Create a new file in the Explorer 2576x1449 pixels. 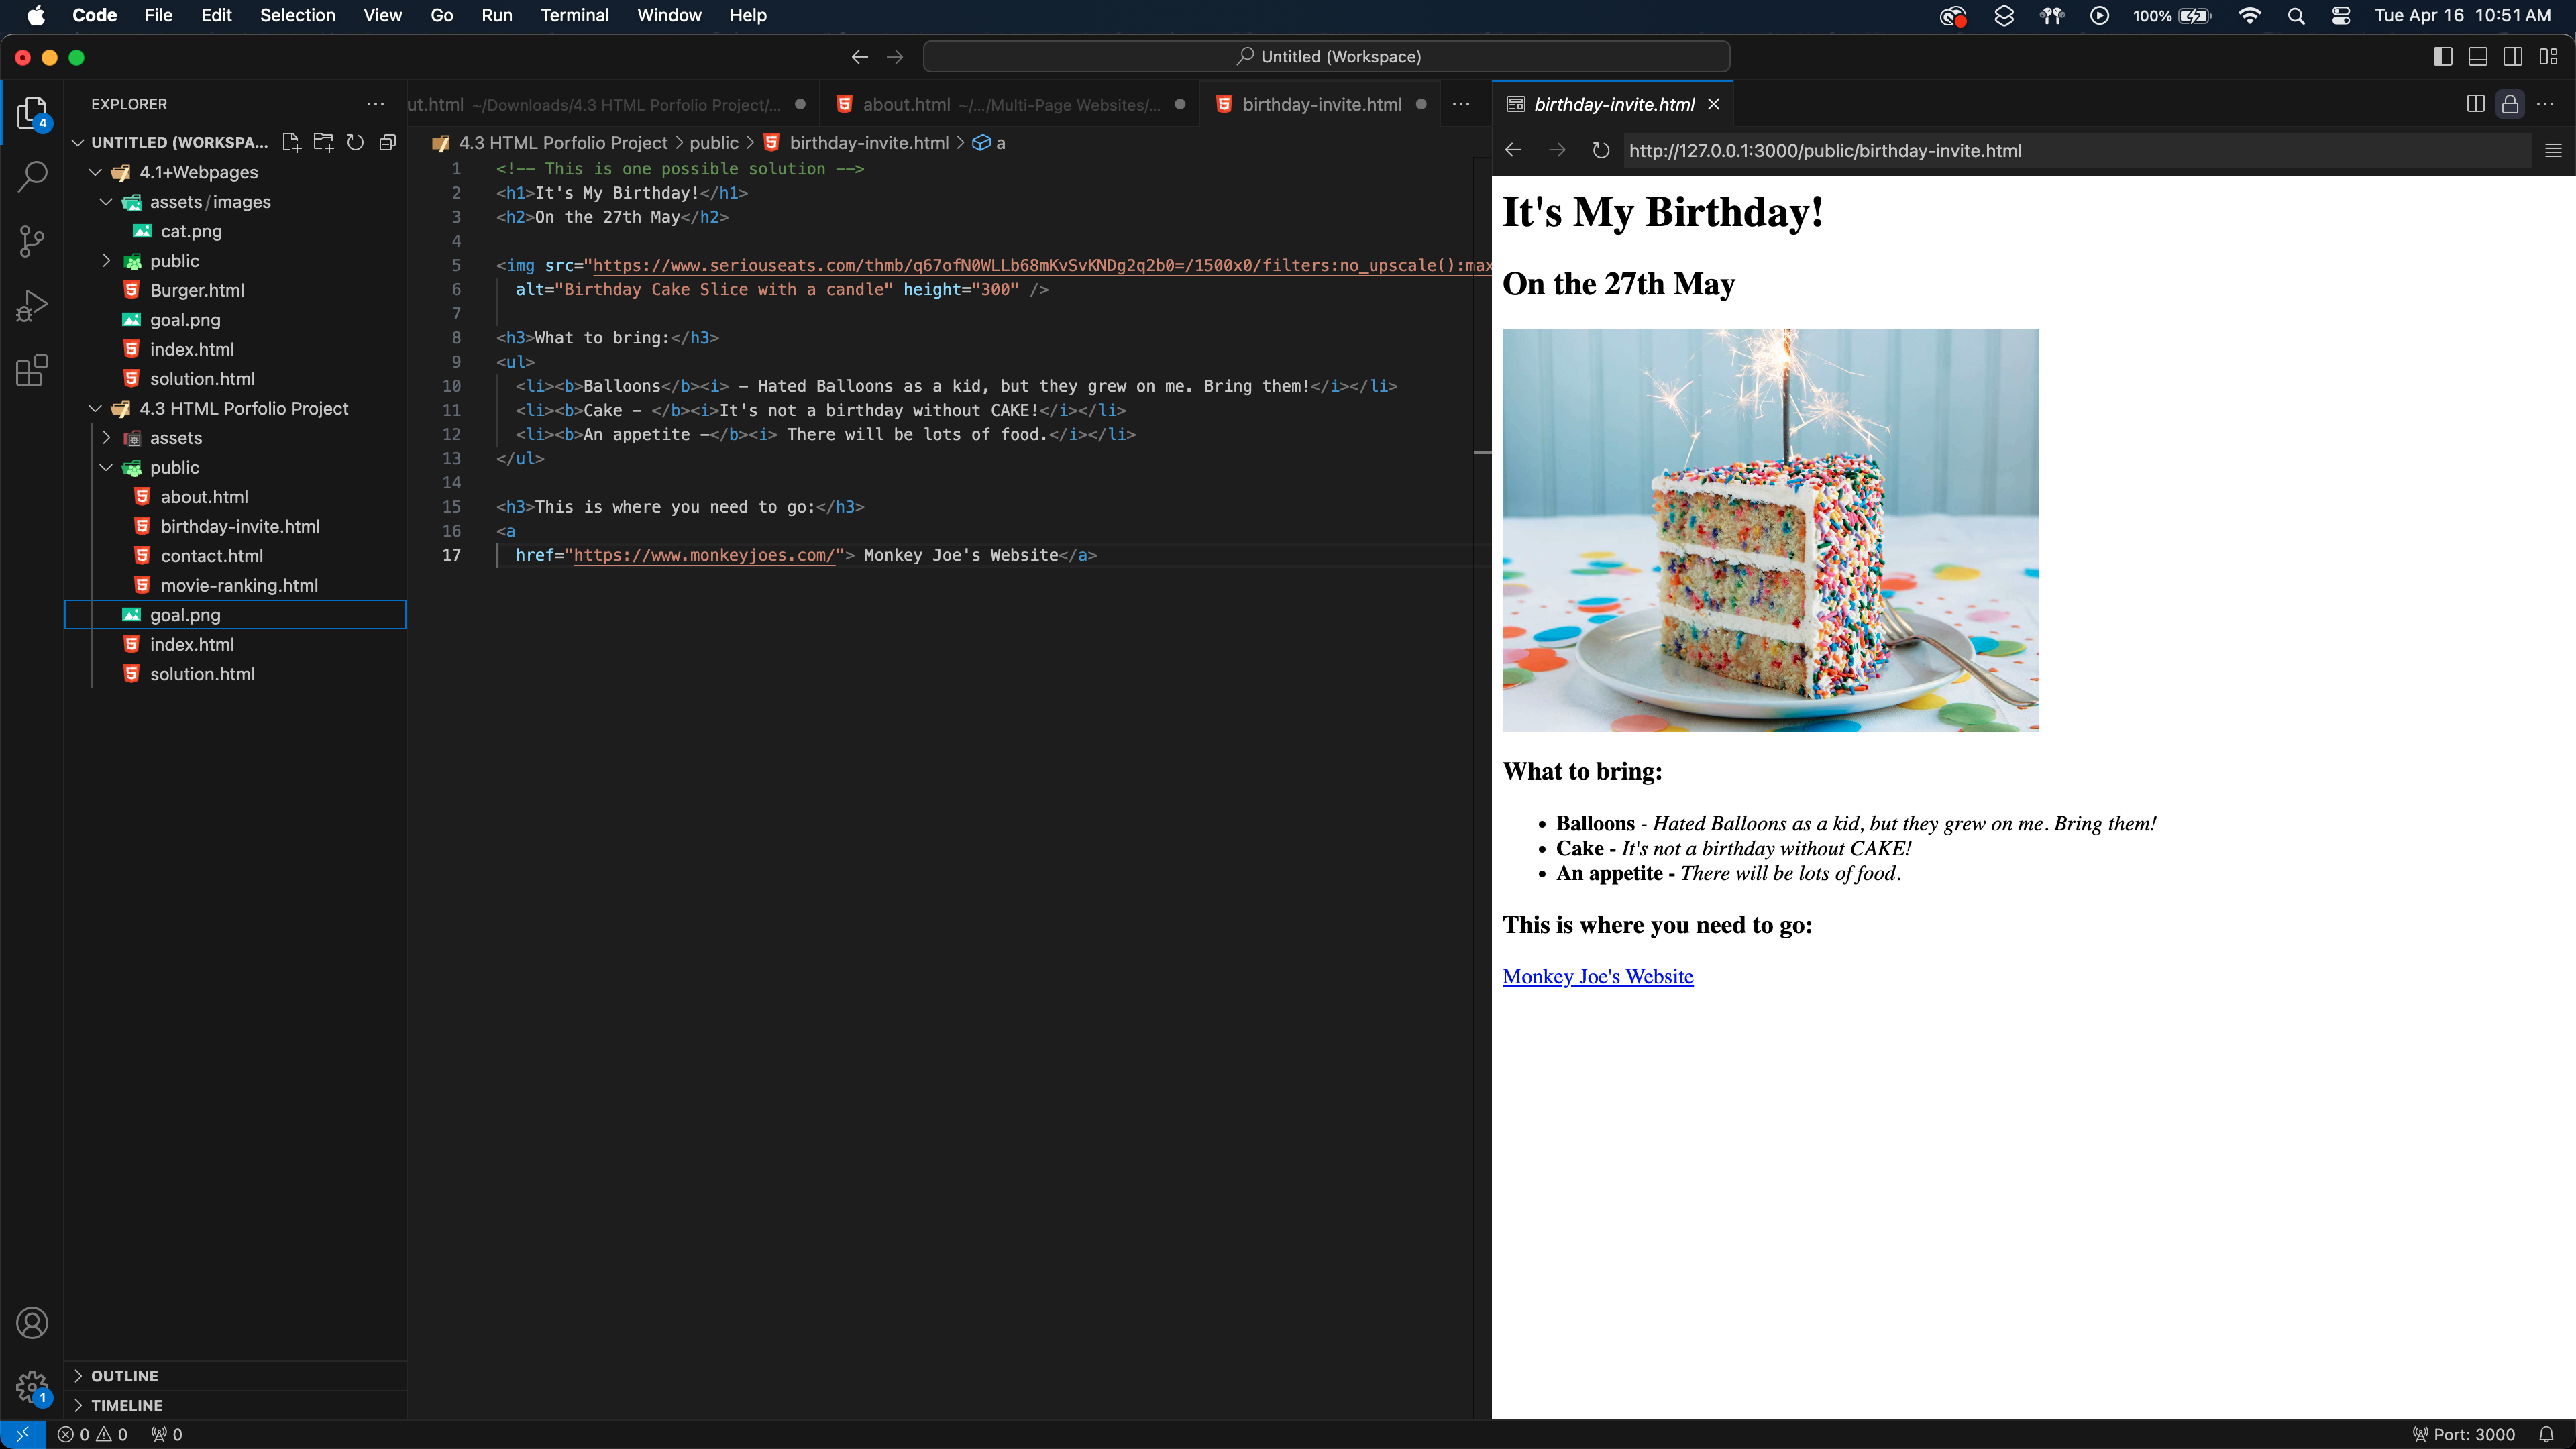pos(291,142)
